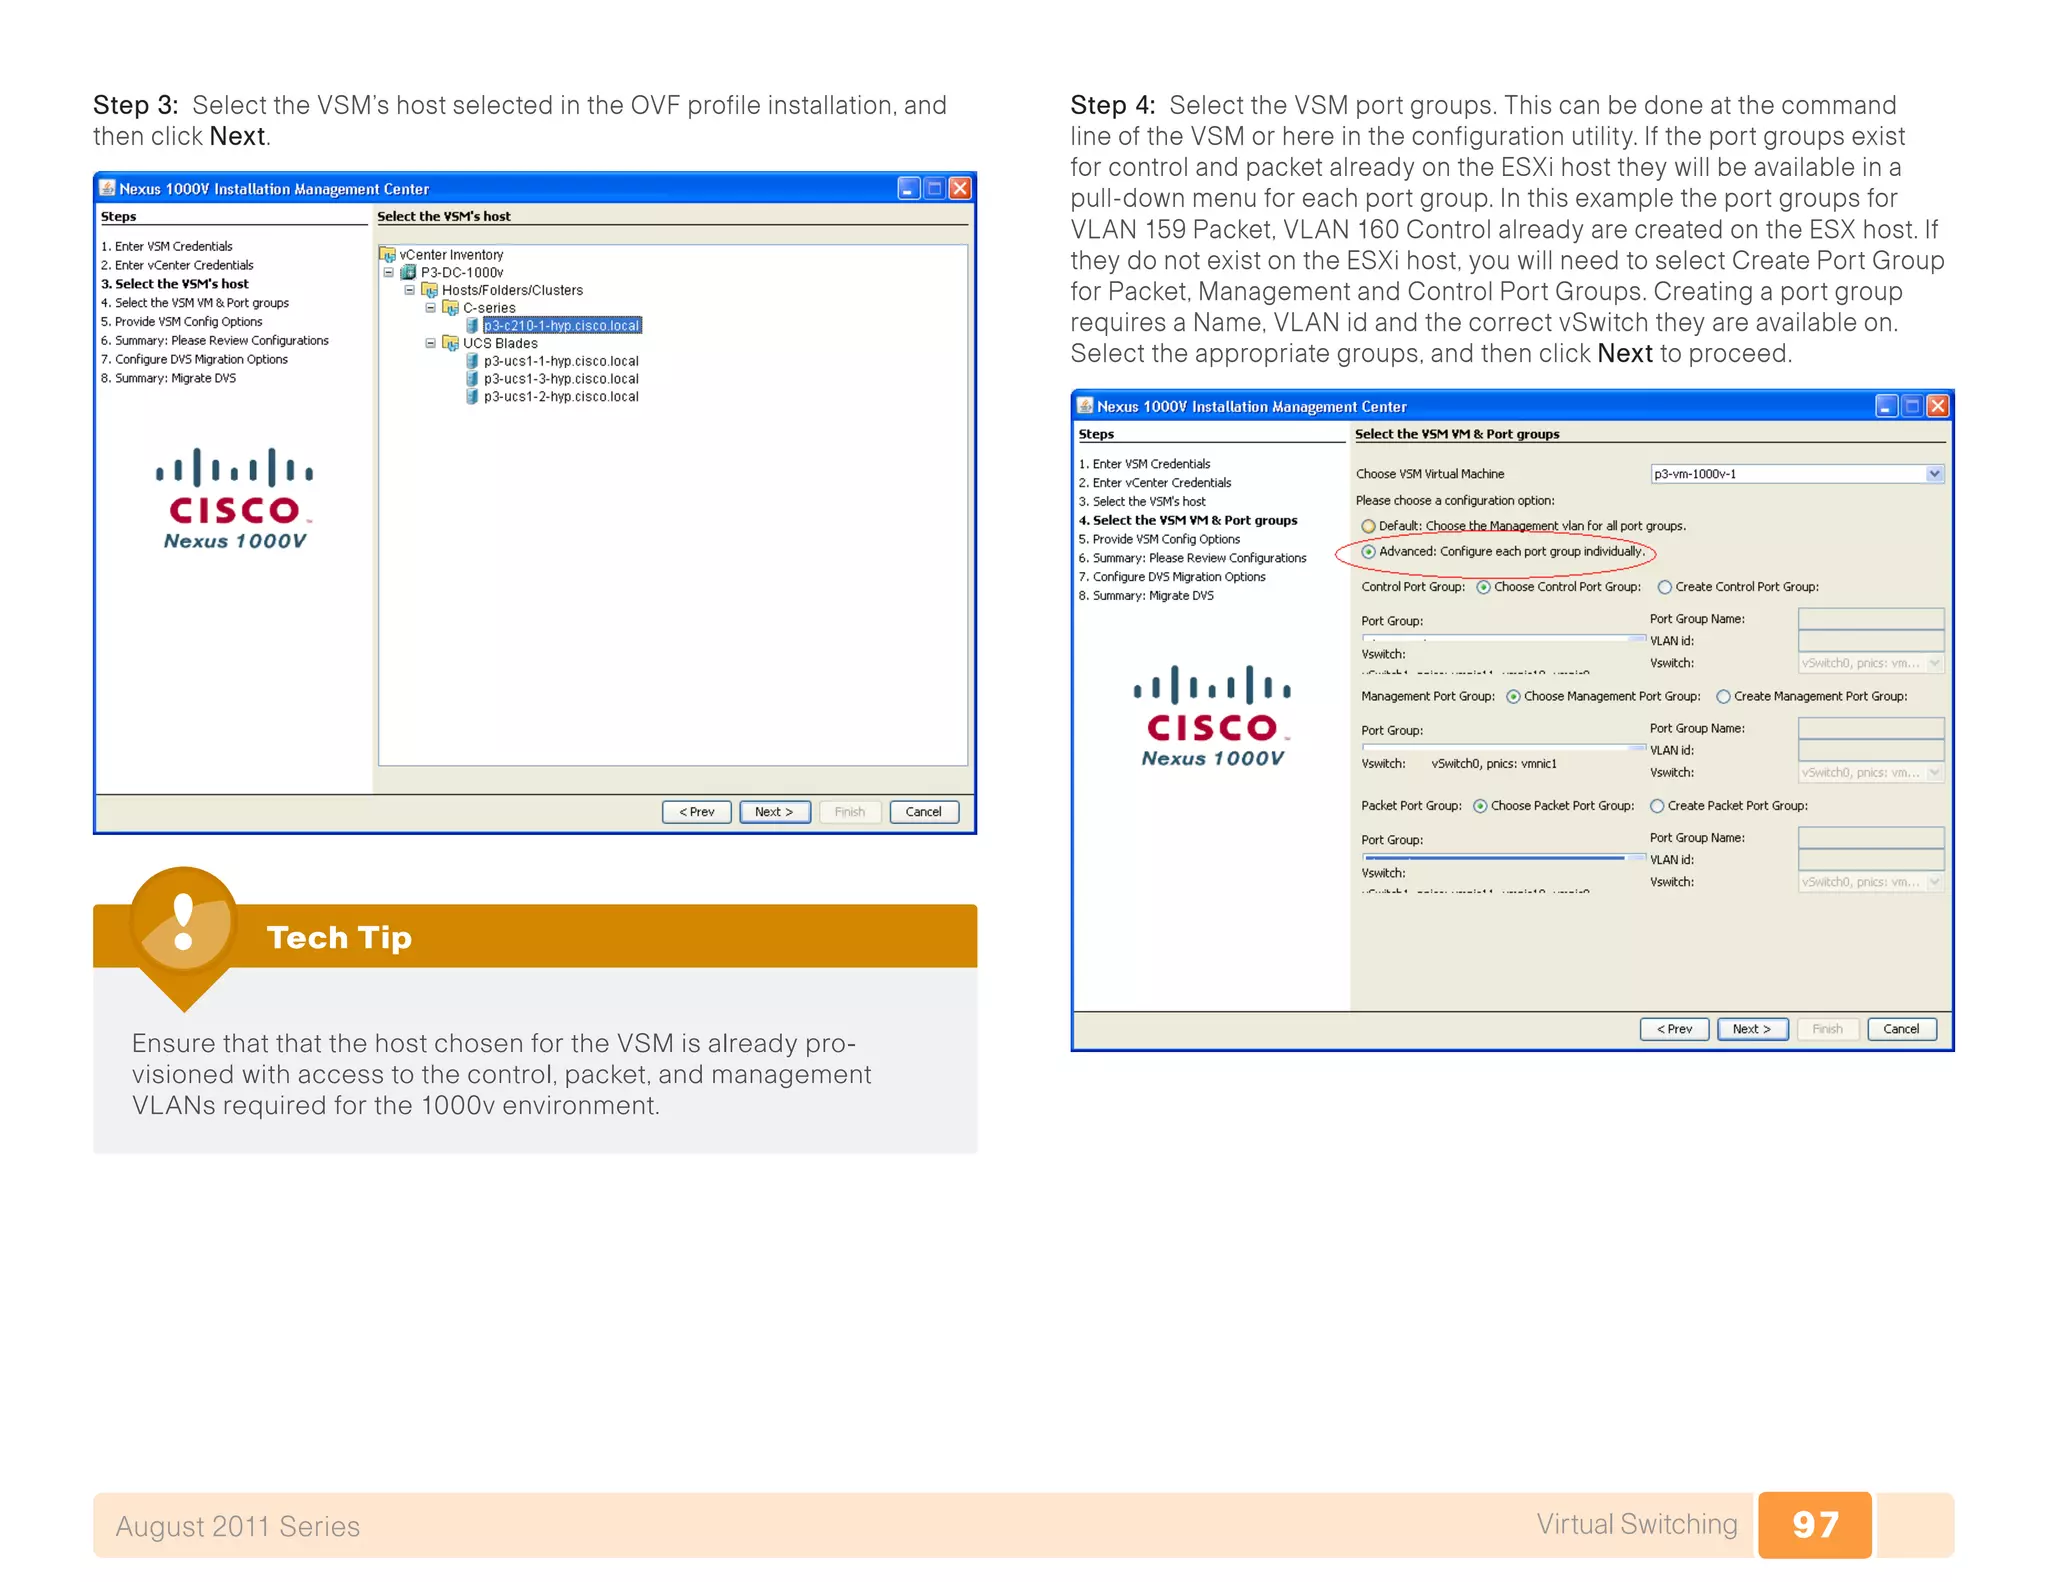Open the Choose VSM Virtual Machine dropdown

1934,474
